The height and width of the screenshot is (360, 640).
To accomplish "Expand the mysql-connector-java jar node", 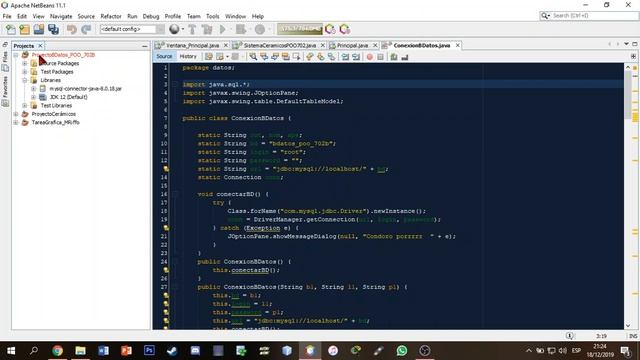I will 33,89.
